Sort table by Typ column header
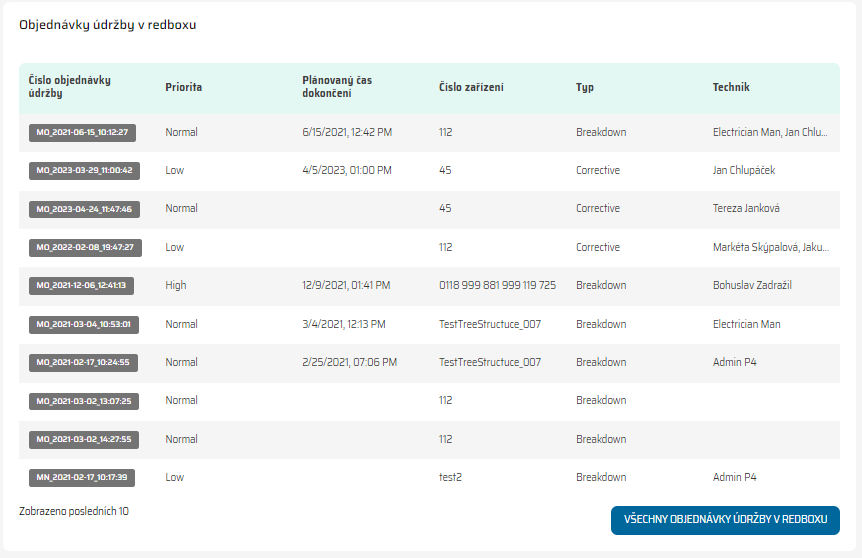 click(585, 87)
